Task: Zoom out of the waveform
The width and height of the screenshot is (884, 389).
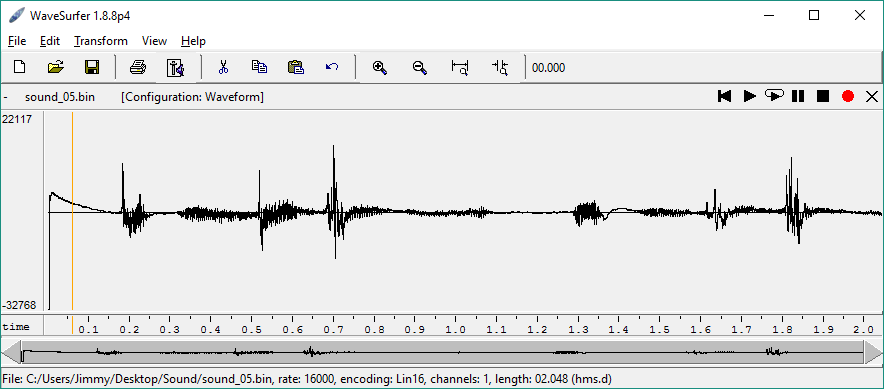Action: pos(419,68)
